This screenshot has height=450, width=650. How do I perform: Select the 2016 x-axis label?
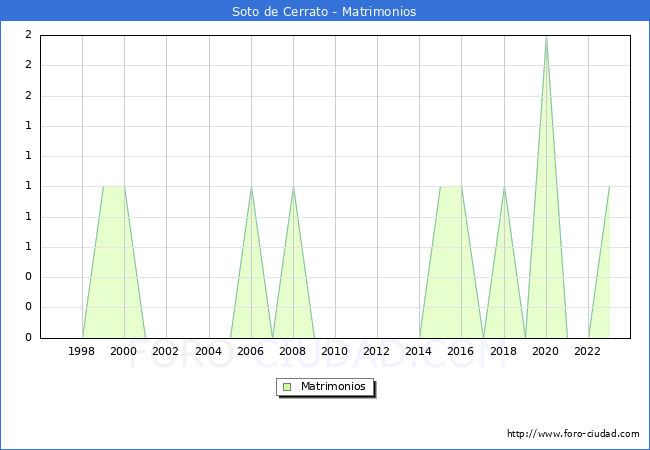click(461, 351)
